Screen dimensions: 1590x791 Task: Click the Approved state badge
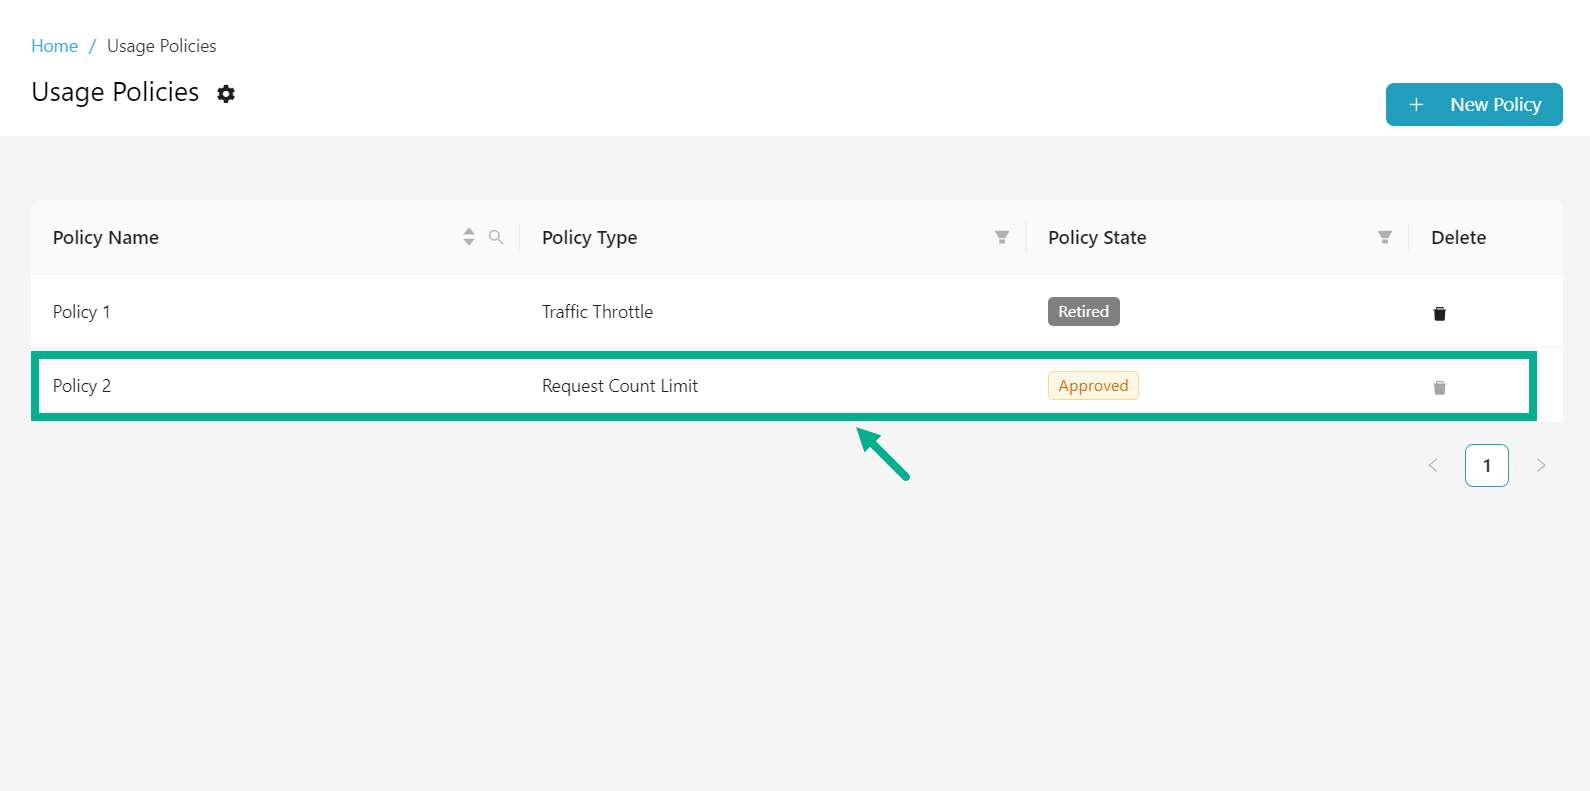(1092, 386)
